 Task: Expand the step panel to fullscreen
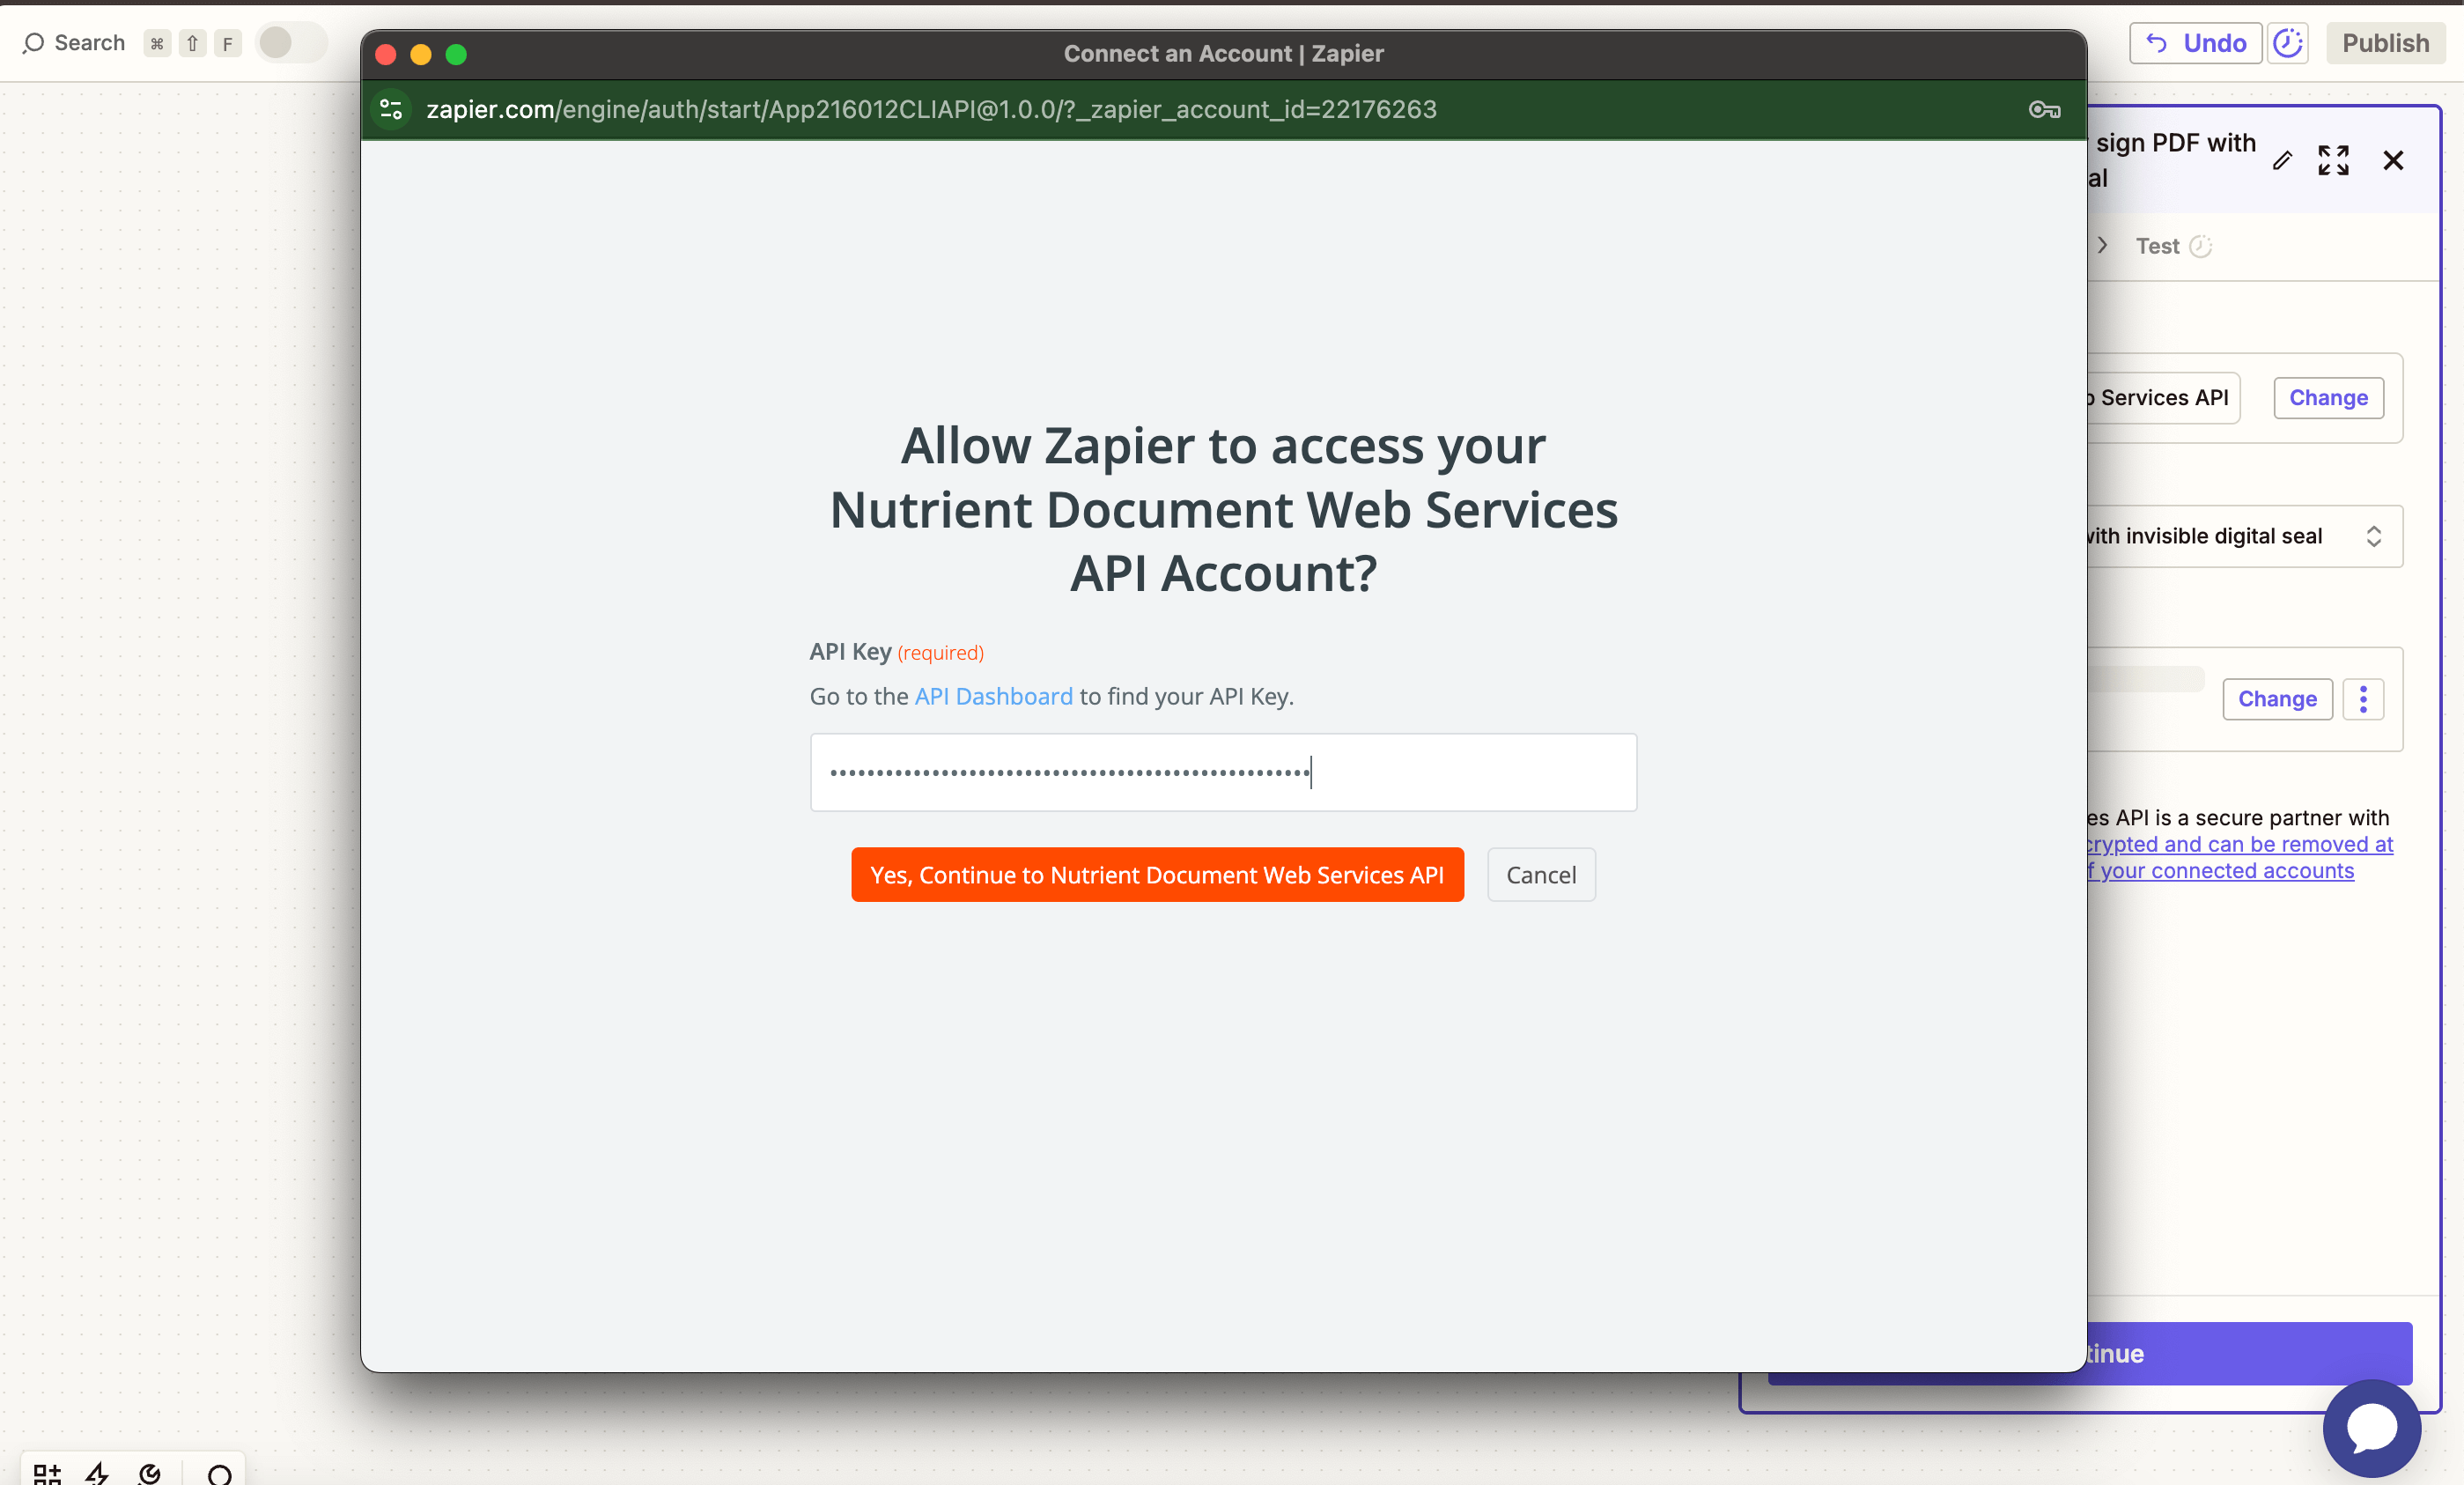coord(2334,160)
